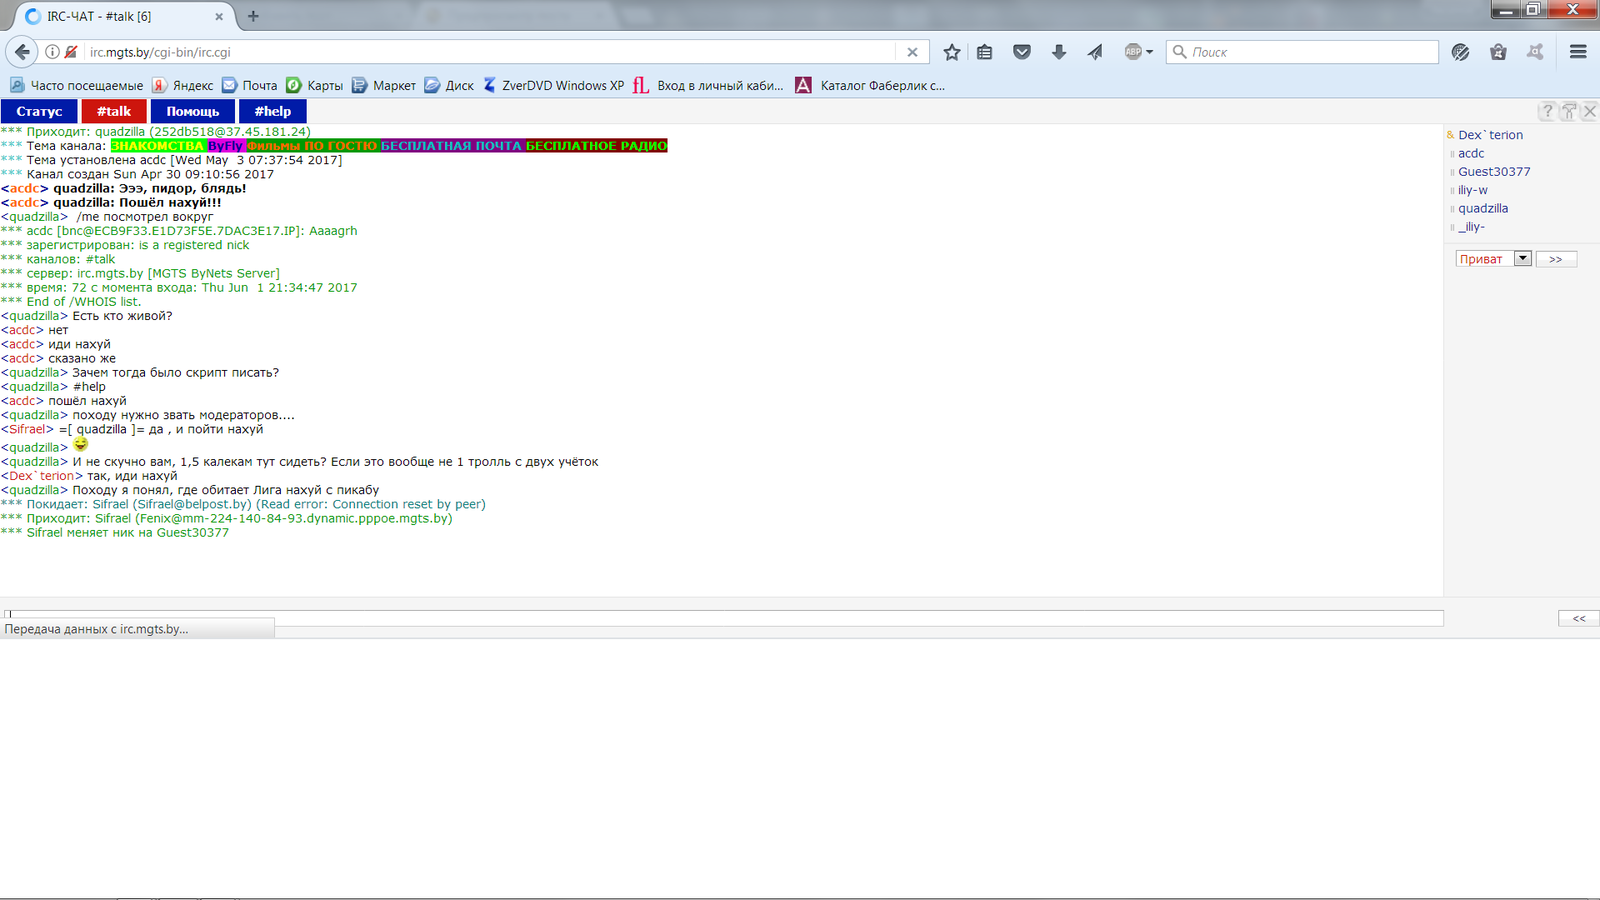Open ZverDVD Windows XP bookmark
The width and height of the screenshot is (1600, 900).
pos(553,86)
